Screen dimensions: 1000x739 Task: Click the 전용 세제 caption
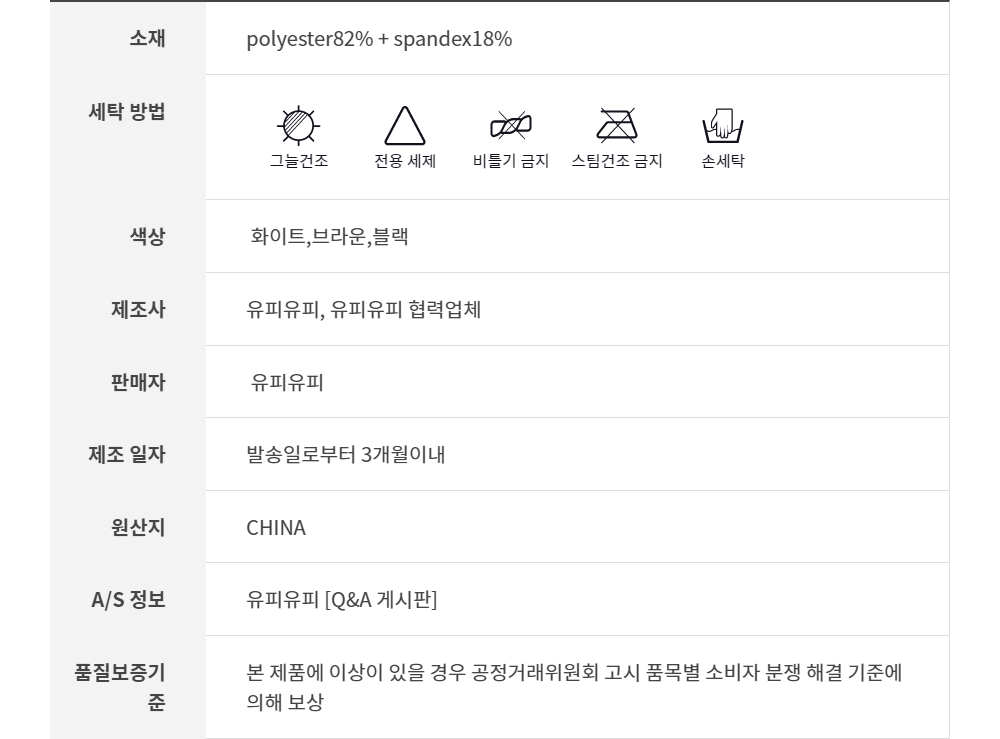pos(405,161)
